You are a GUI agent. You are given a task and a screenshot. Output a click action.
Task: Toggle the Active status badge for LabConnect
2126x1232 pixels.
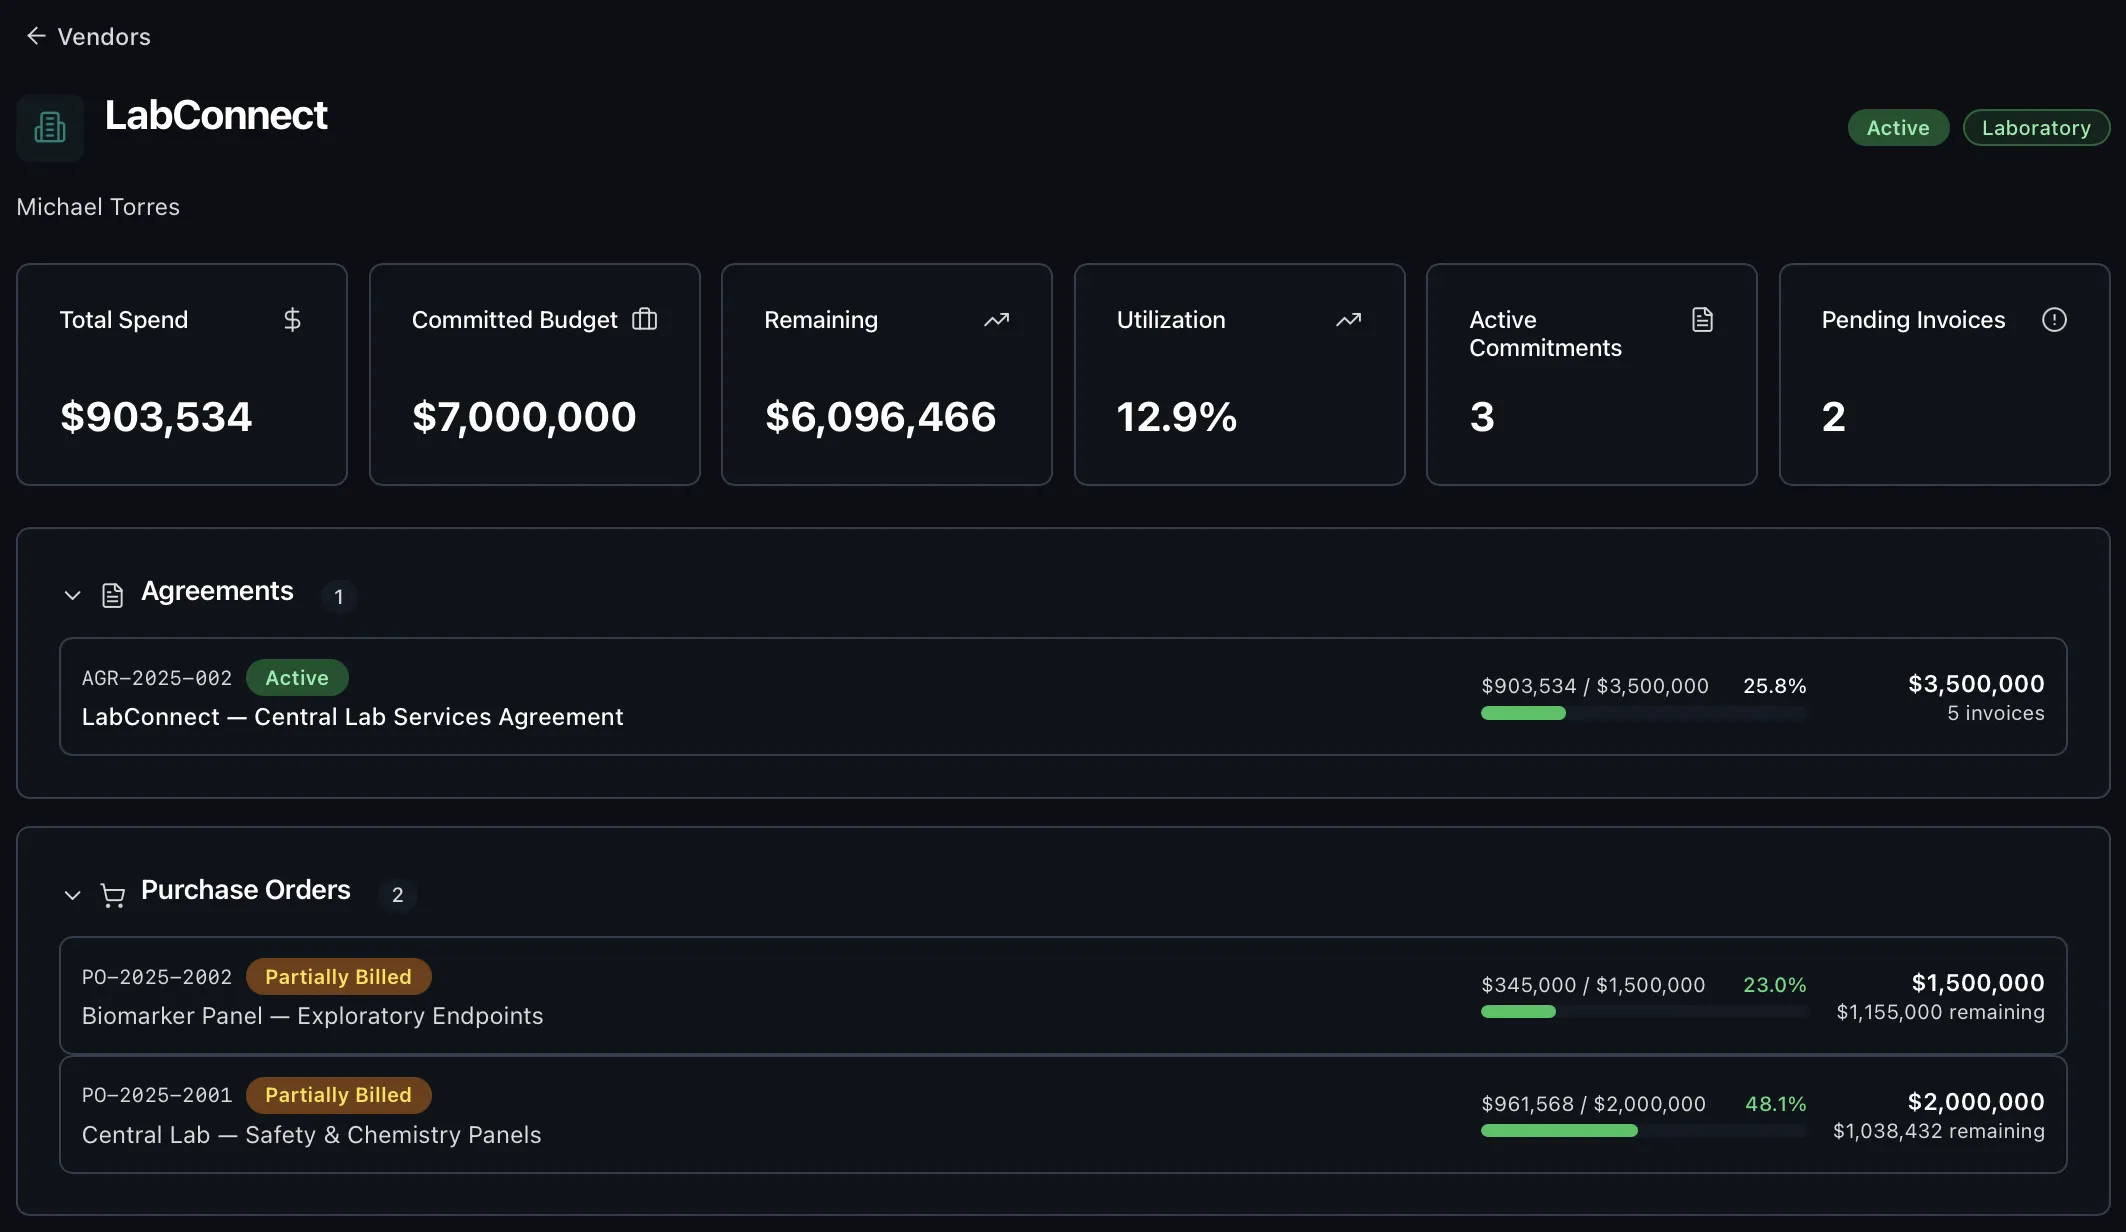pos(1897,127)
